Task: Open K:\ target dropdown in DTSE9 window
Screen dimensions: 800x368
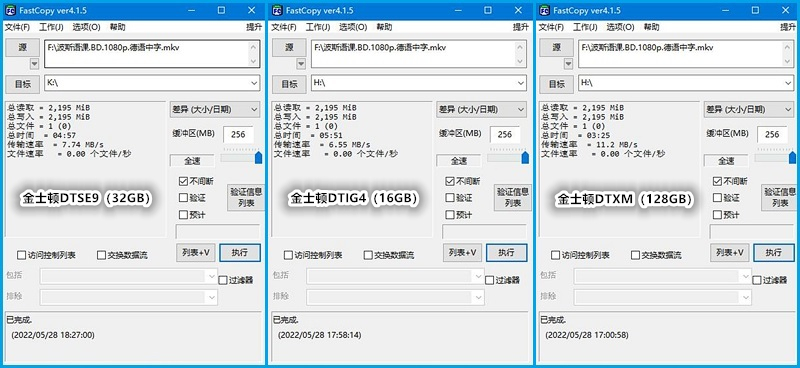Action: (x=255, y=83)
